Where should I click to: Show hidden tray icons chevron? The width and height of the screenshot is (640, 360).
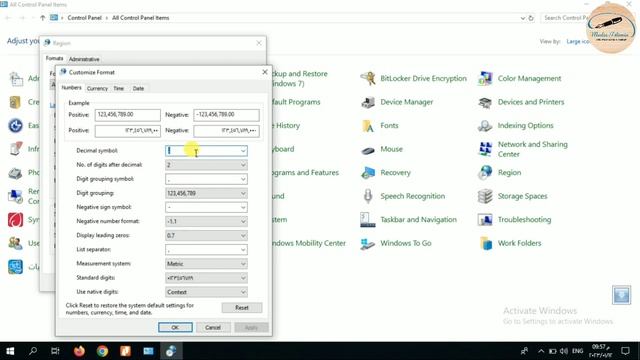(x=541, y=351)
